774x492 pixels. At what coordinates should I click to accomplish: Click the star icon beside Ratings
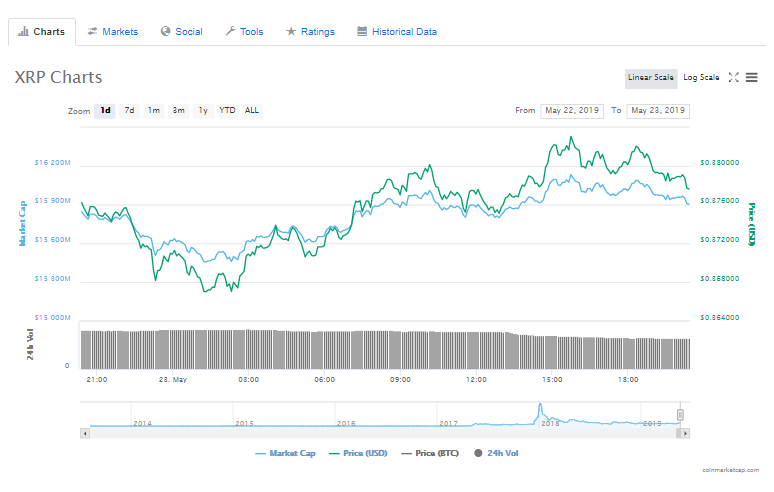pyautogui.click(x=291, y=32)
